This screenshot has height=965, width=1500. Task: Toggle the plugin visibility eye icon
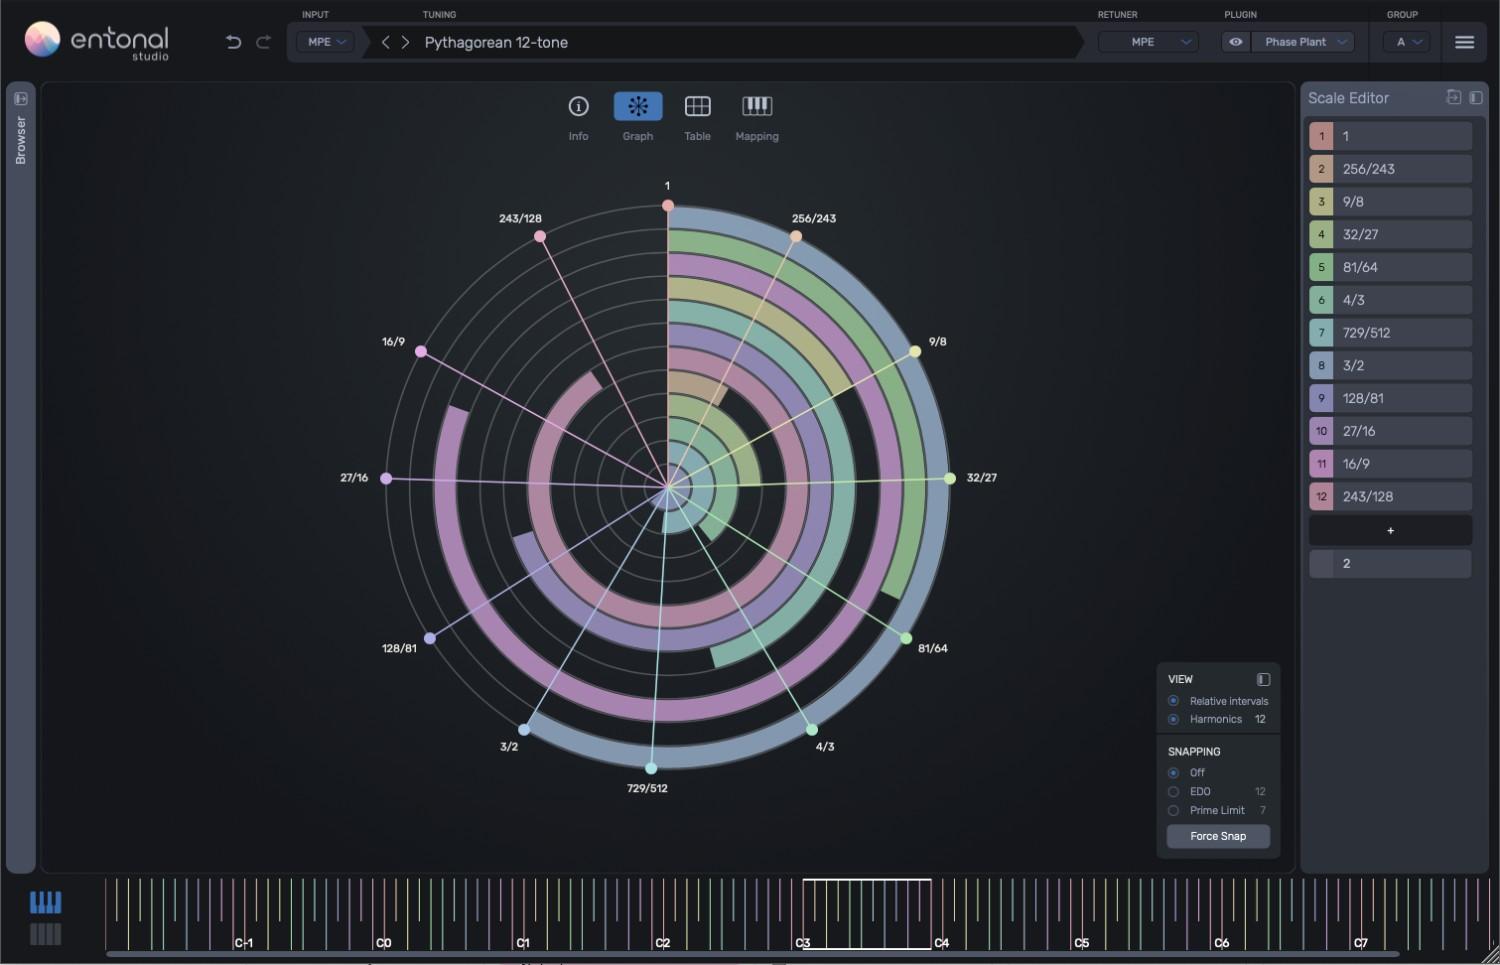point(1236,42)
